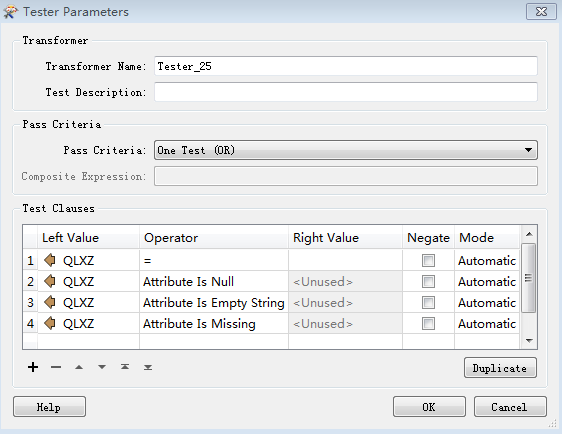
Task: Add a new test clause with plus icon
Action: click(33, 367)
